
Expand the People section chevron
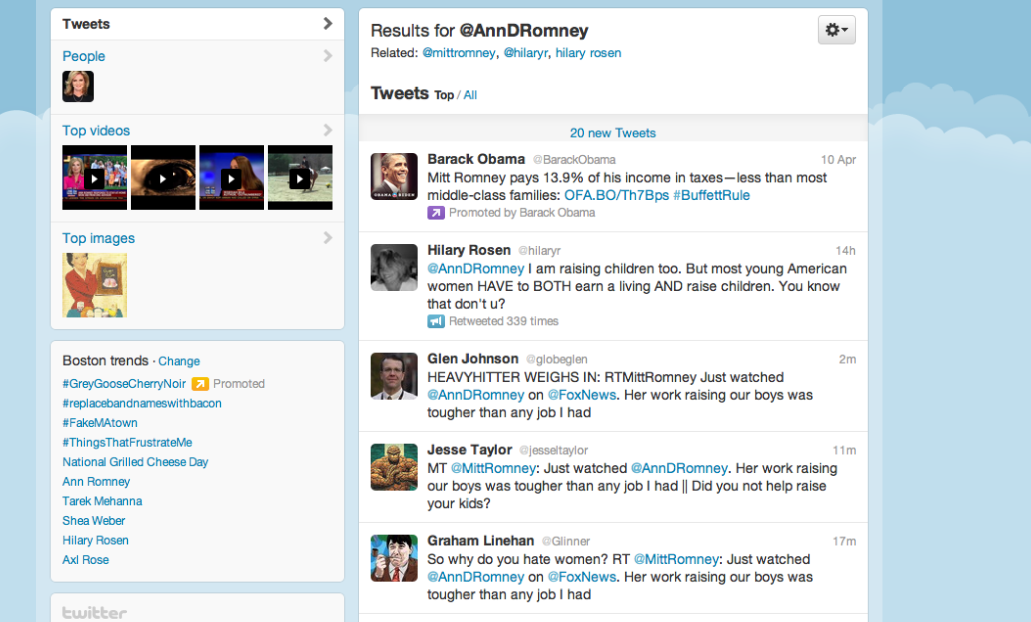pos(327,56)
